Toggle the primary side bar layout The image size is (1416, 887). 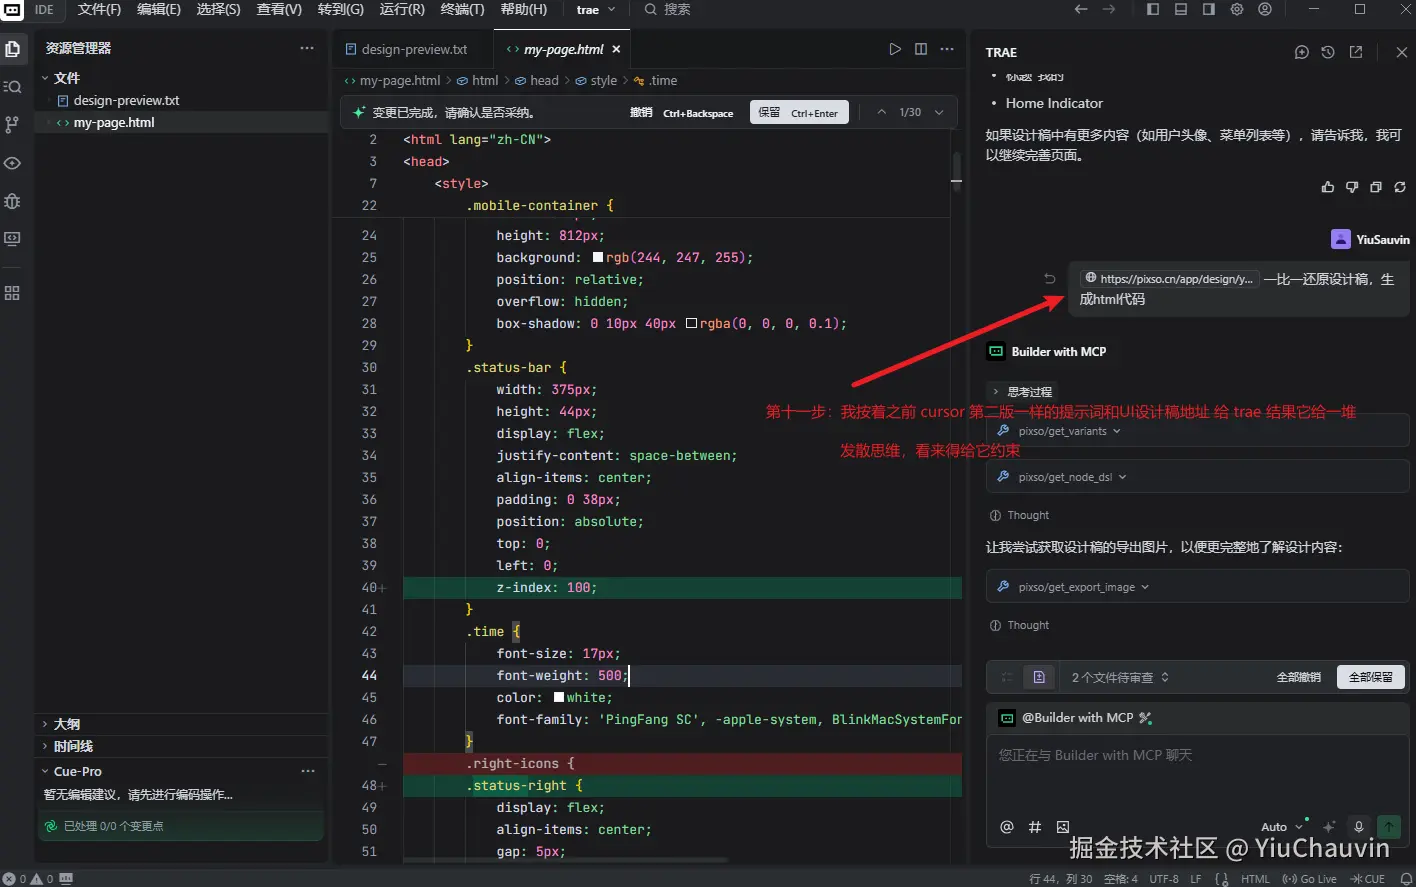[1153, 9]
